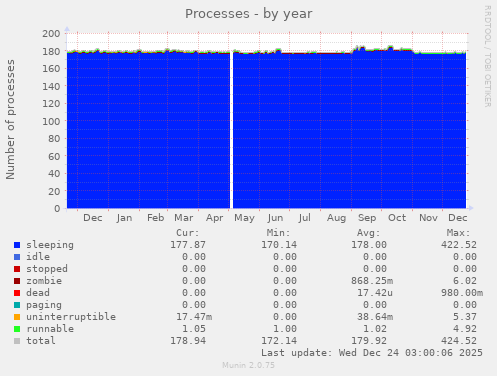Click uninterruptible maximum value 5.37

click(465, 317)
